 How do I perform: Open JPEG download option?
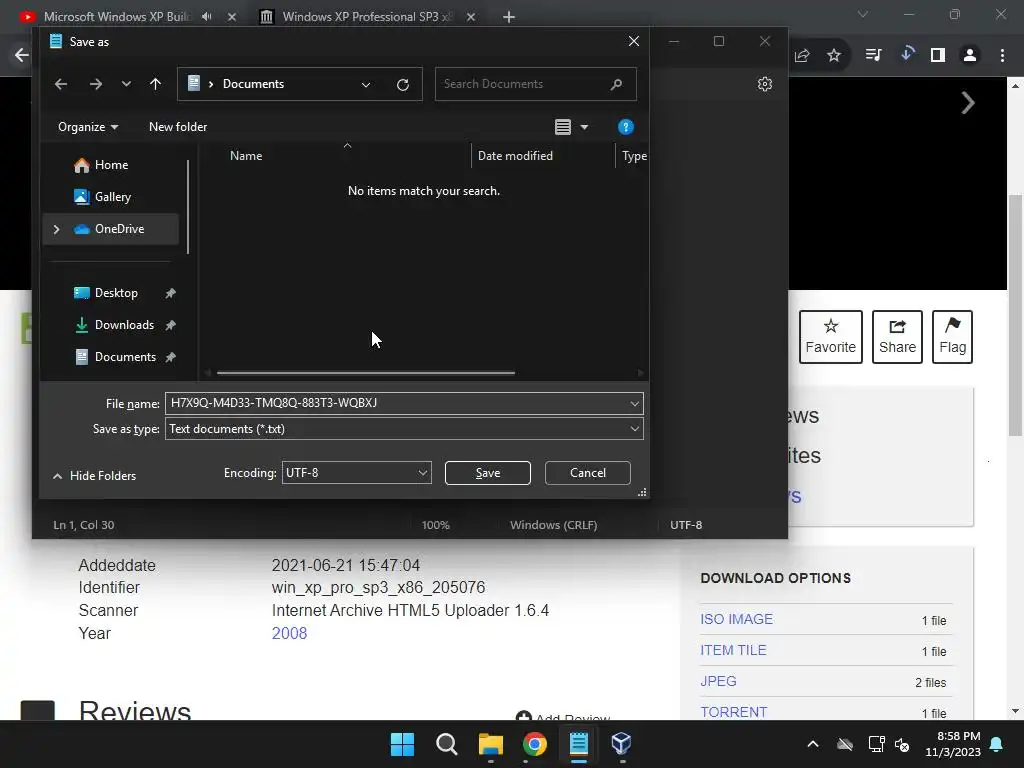[718, 681]
